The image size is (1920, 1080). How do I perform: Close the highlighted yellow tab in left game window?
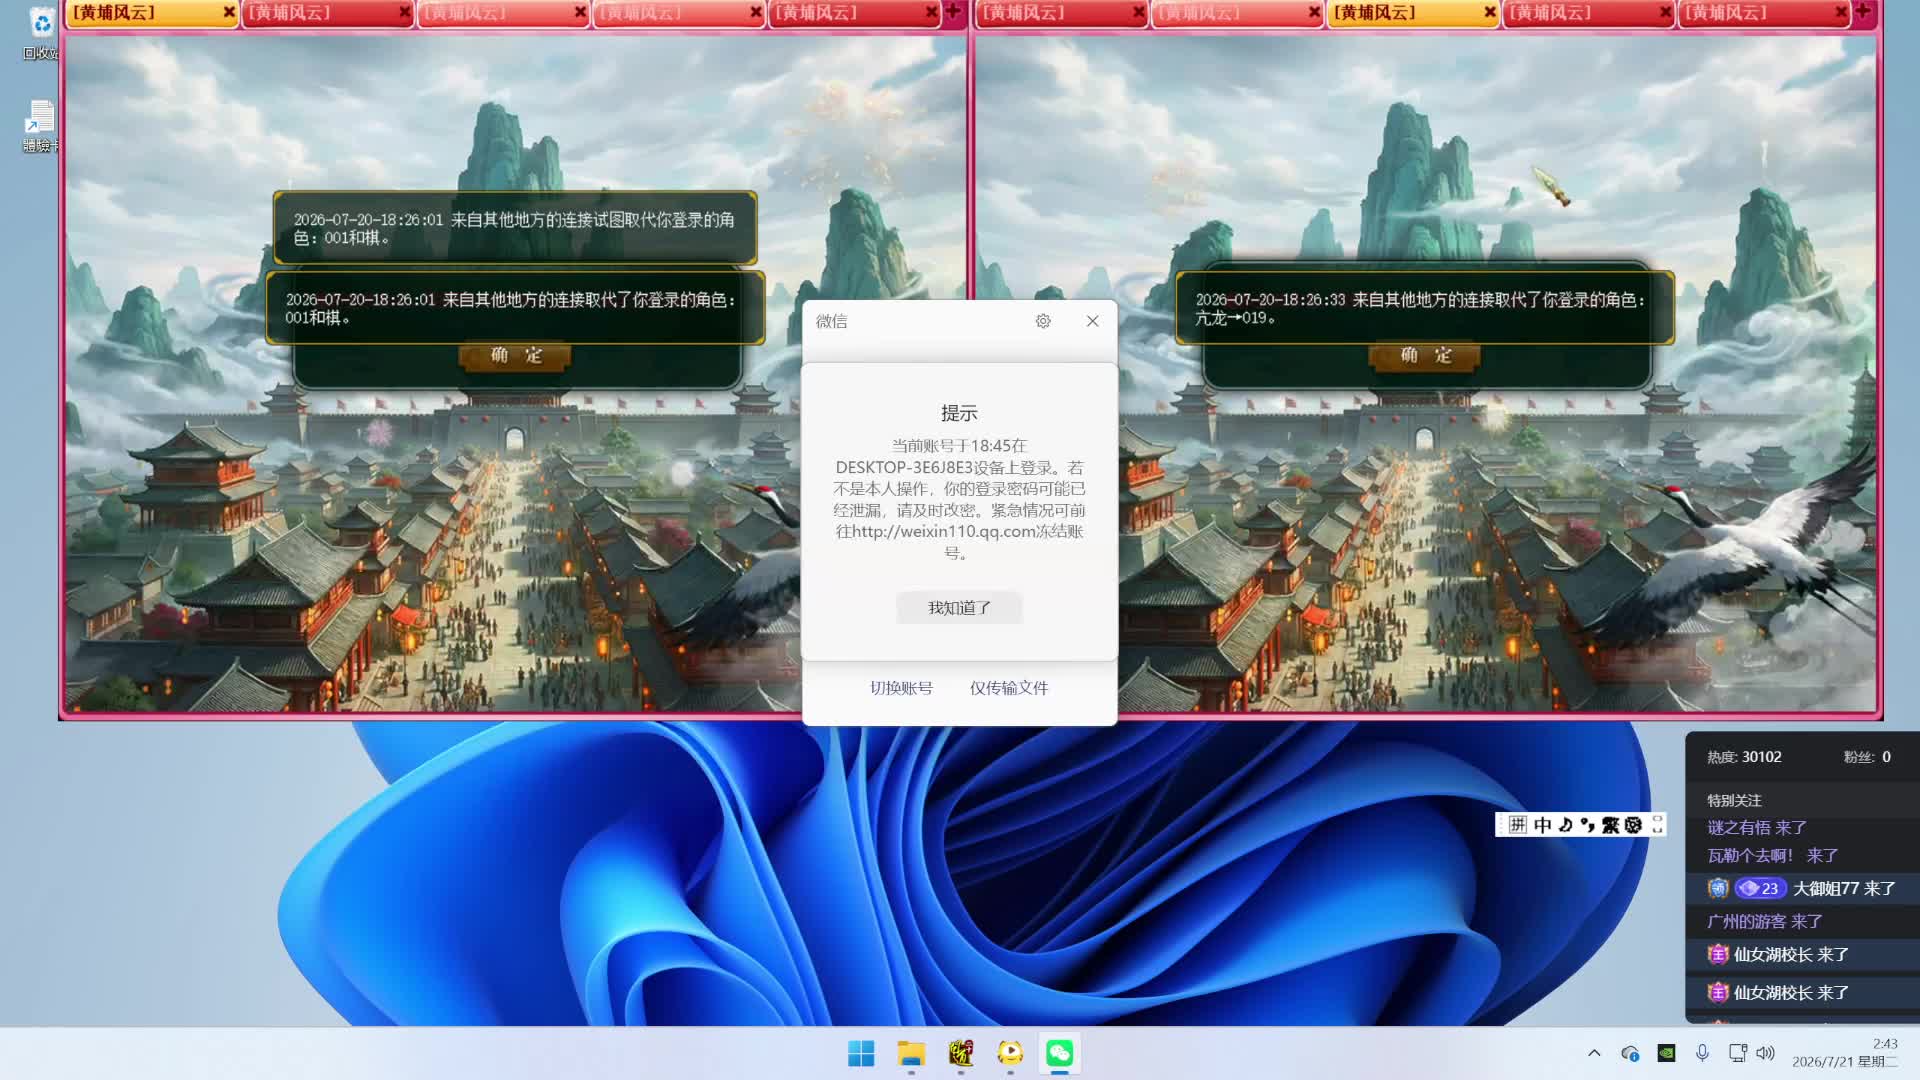pos(229,12)
